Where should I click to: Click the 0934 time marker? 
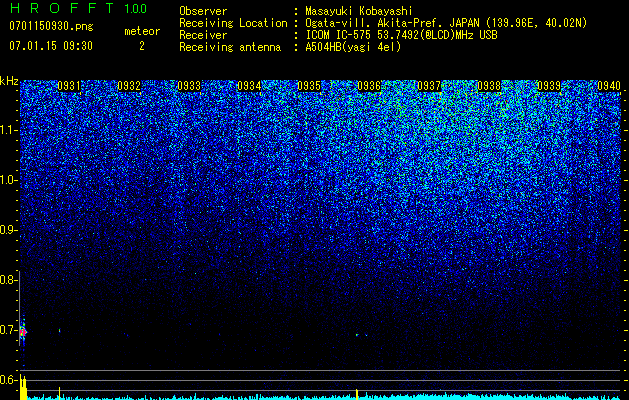[x=249, y=86]
